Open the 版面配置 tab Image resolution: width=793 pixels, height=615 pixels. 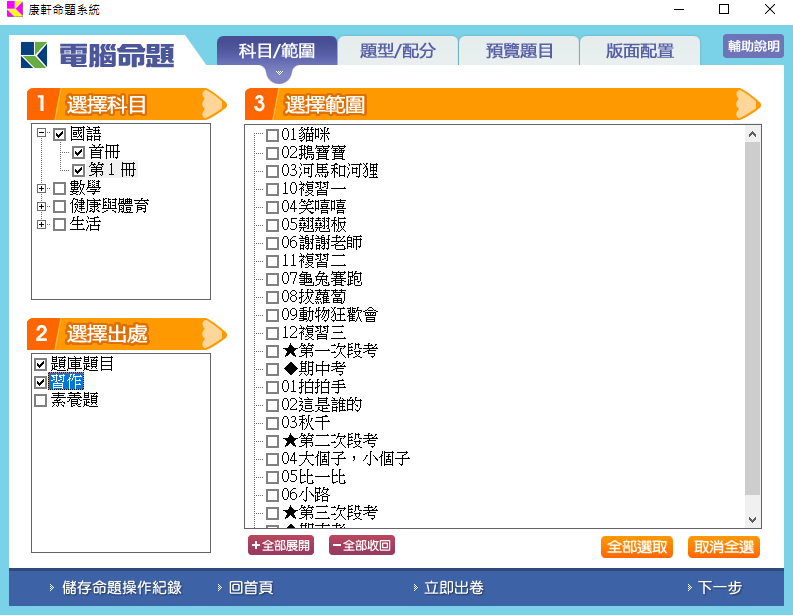[x=639, y=51]
